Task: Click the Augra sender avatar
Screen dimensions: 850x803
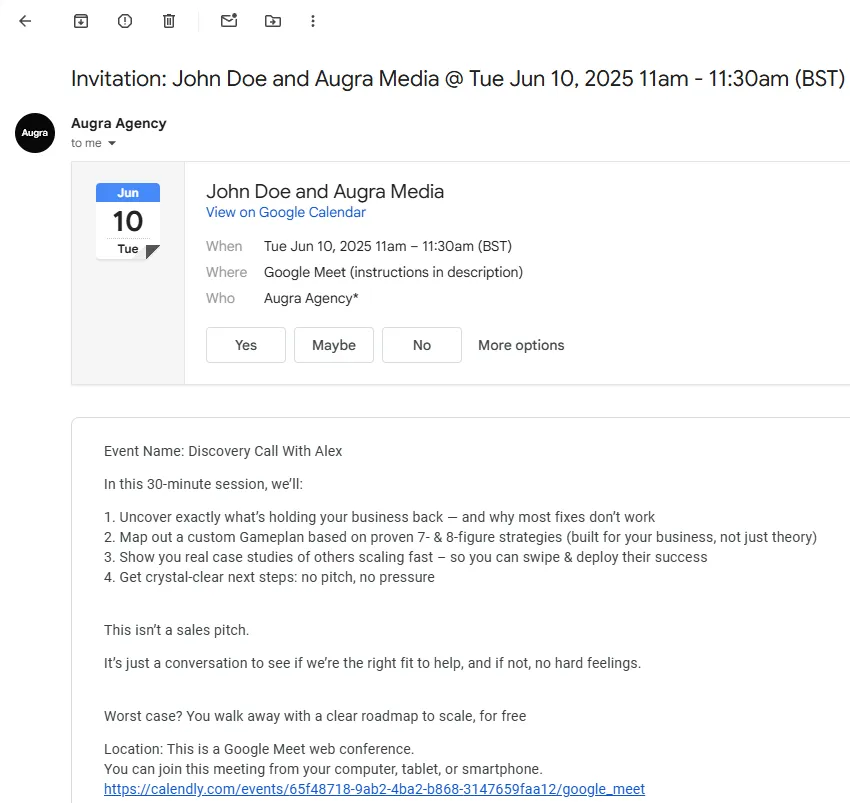Action: click(x=35, y=133)
